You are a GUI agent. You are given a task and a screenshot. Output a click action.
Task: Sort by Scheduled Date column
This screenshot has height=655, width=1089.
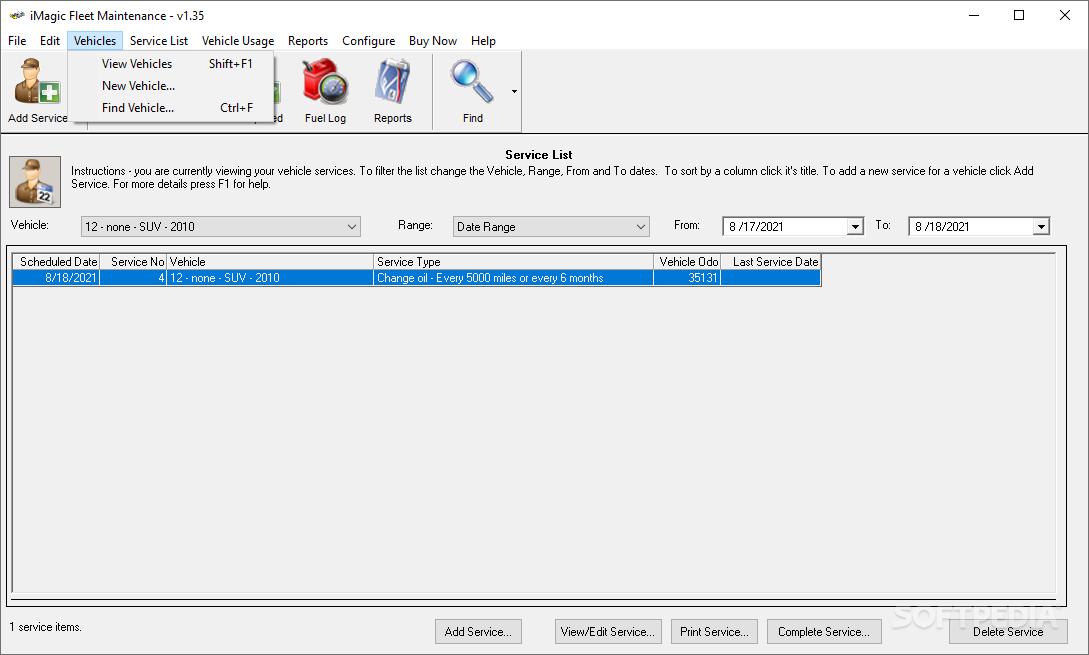click(x=57, y=262)
